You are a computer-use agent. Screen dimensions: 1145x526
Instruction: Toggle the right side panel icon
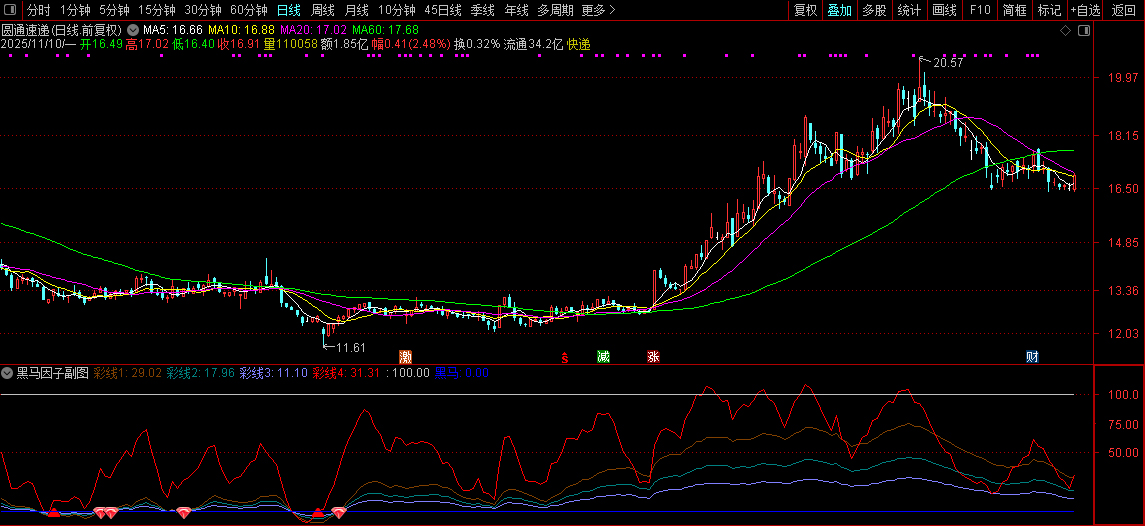1083,31
